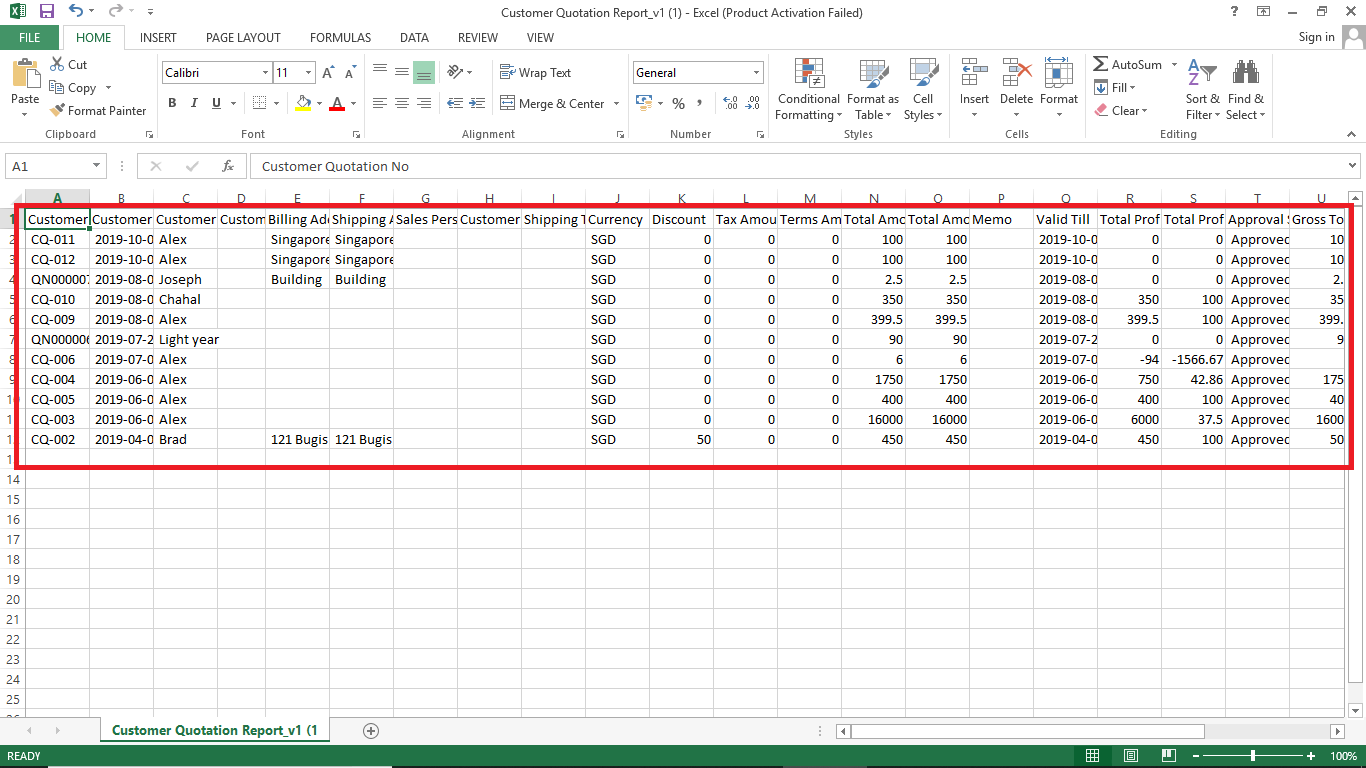
Task: Click Decrease Decimal icon
Action: 751,103
